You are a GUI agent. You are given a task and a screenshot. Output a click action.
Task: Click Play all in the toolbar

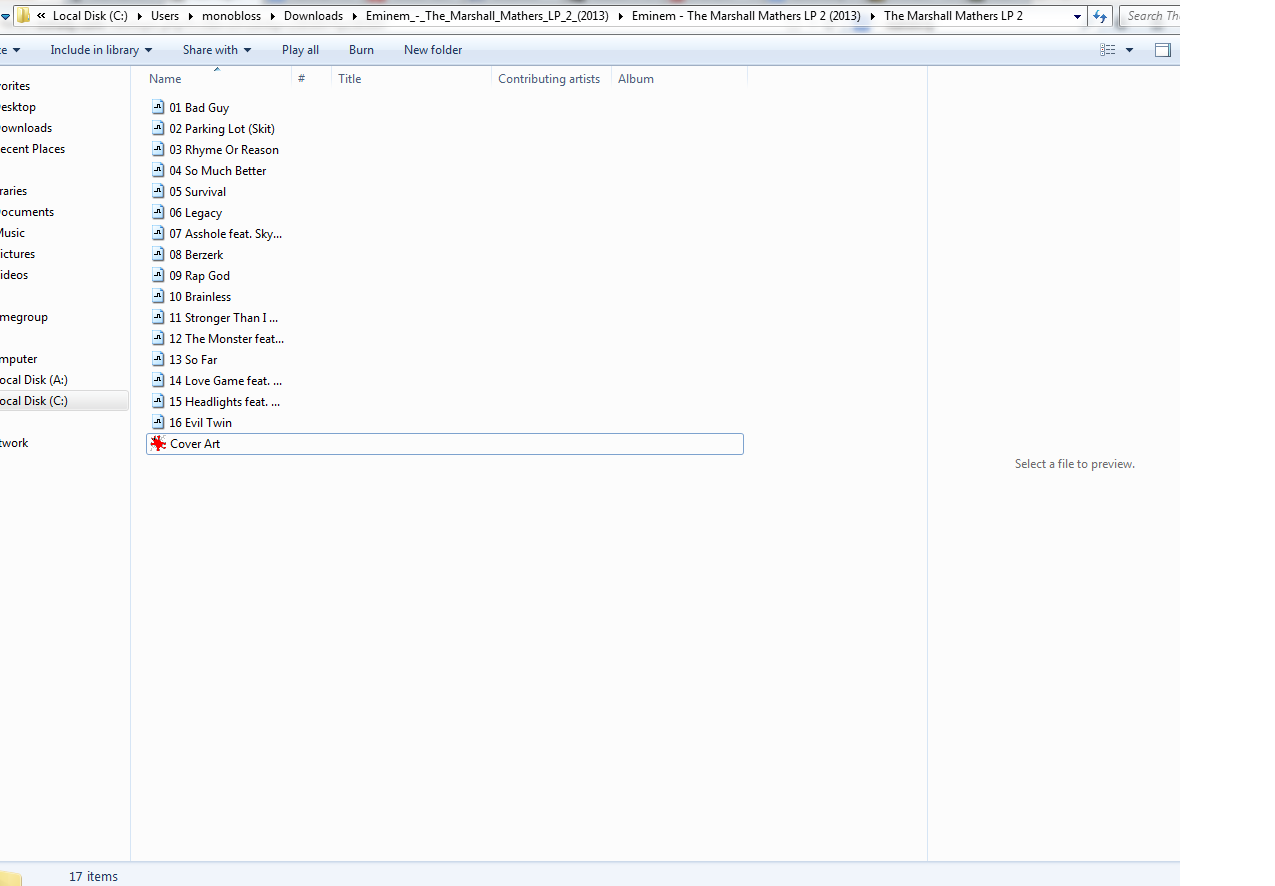click(300, 50)
